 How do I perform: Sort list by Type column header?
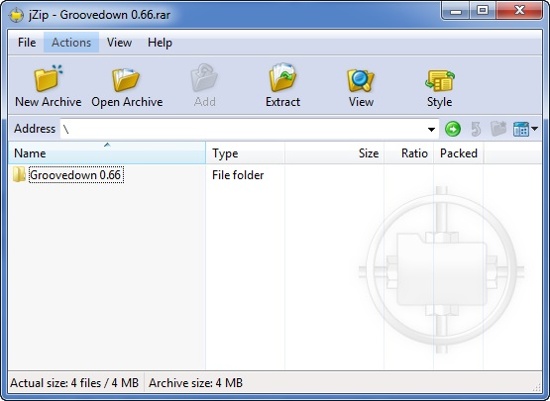(245, 153)
